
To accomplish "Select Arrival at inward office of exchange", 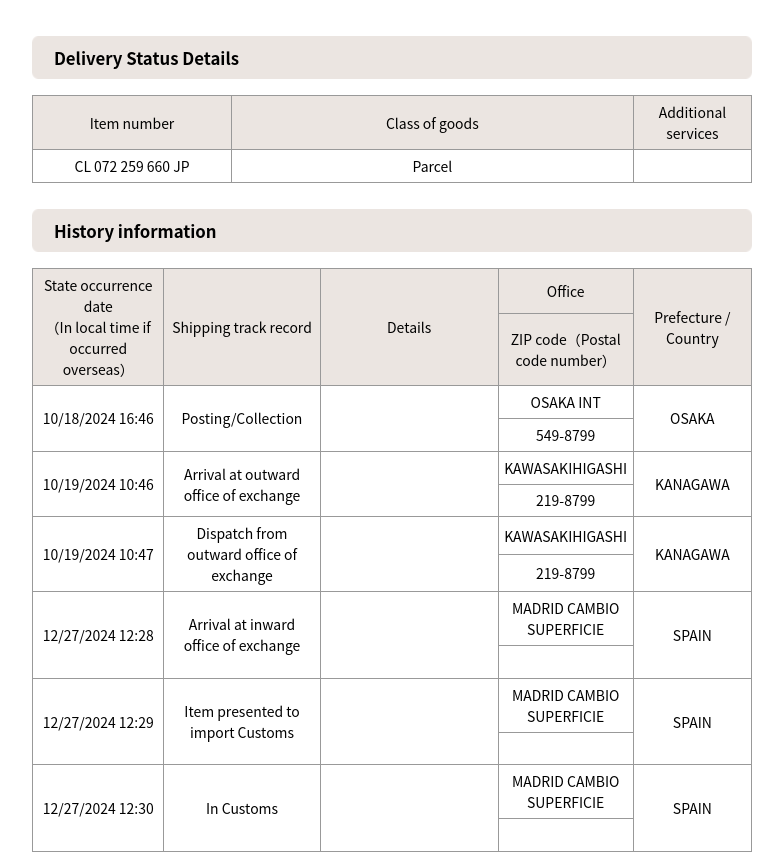I will pyautogui.click(x=242, y=635).
